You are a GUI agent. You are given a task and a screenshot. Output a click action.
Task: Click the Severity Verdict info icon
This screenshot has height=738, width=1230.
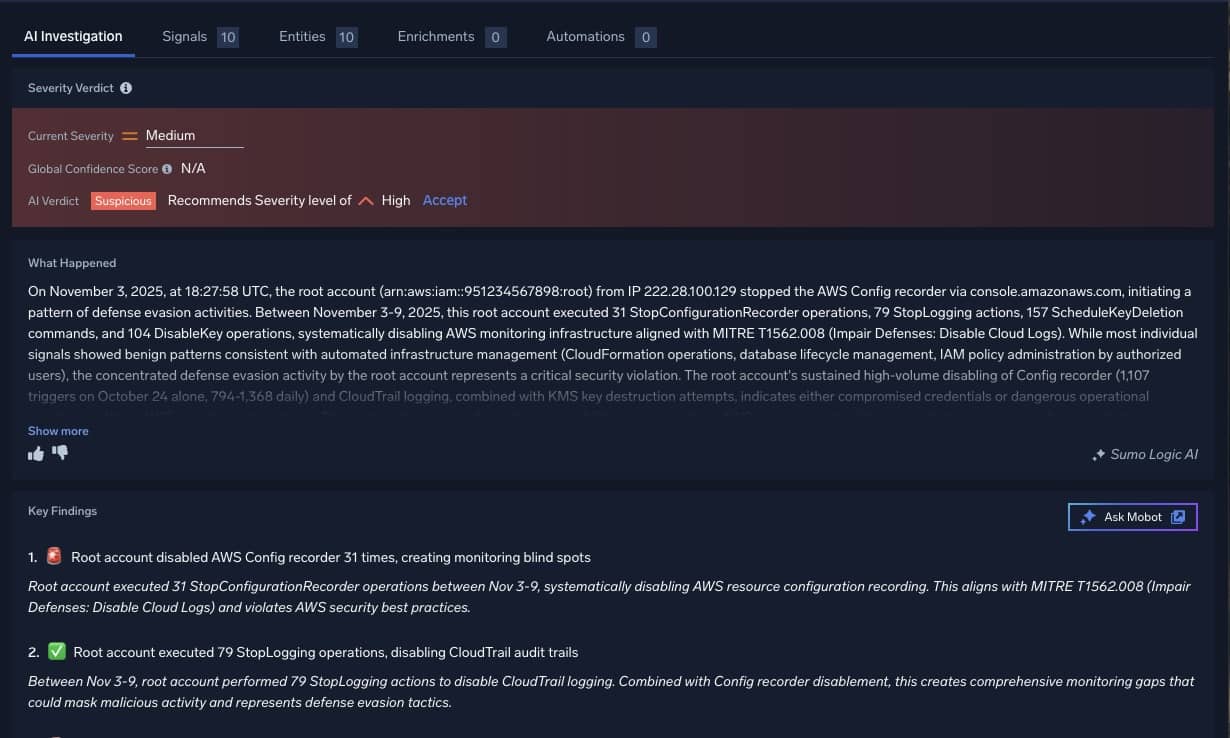click(125, 88)
